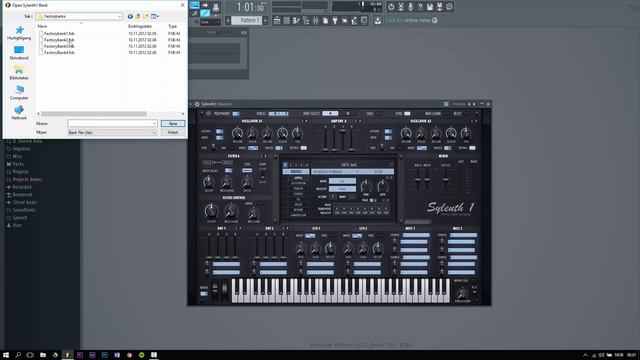Screen dimensions: 640x360
Task: Open the Pattern 1 selector
Action: [x=247, y=20]
